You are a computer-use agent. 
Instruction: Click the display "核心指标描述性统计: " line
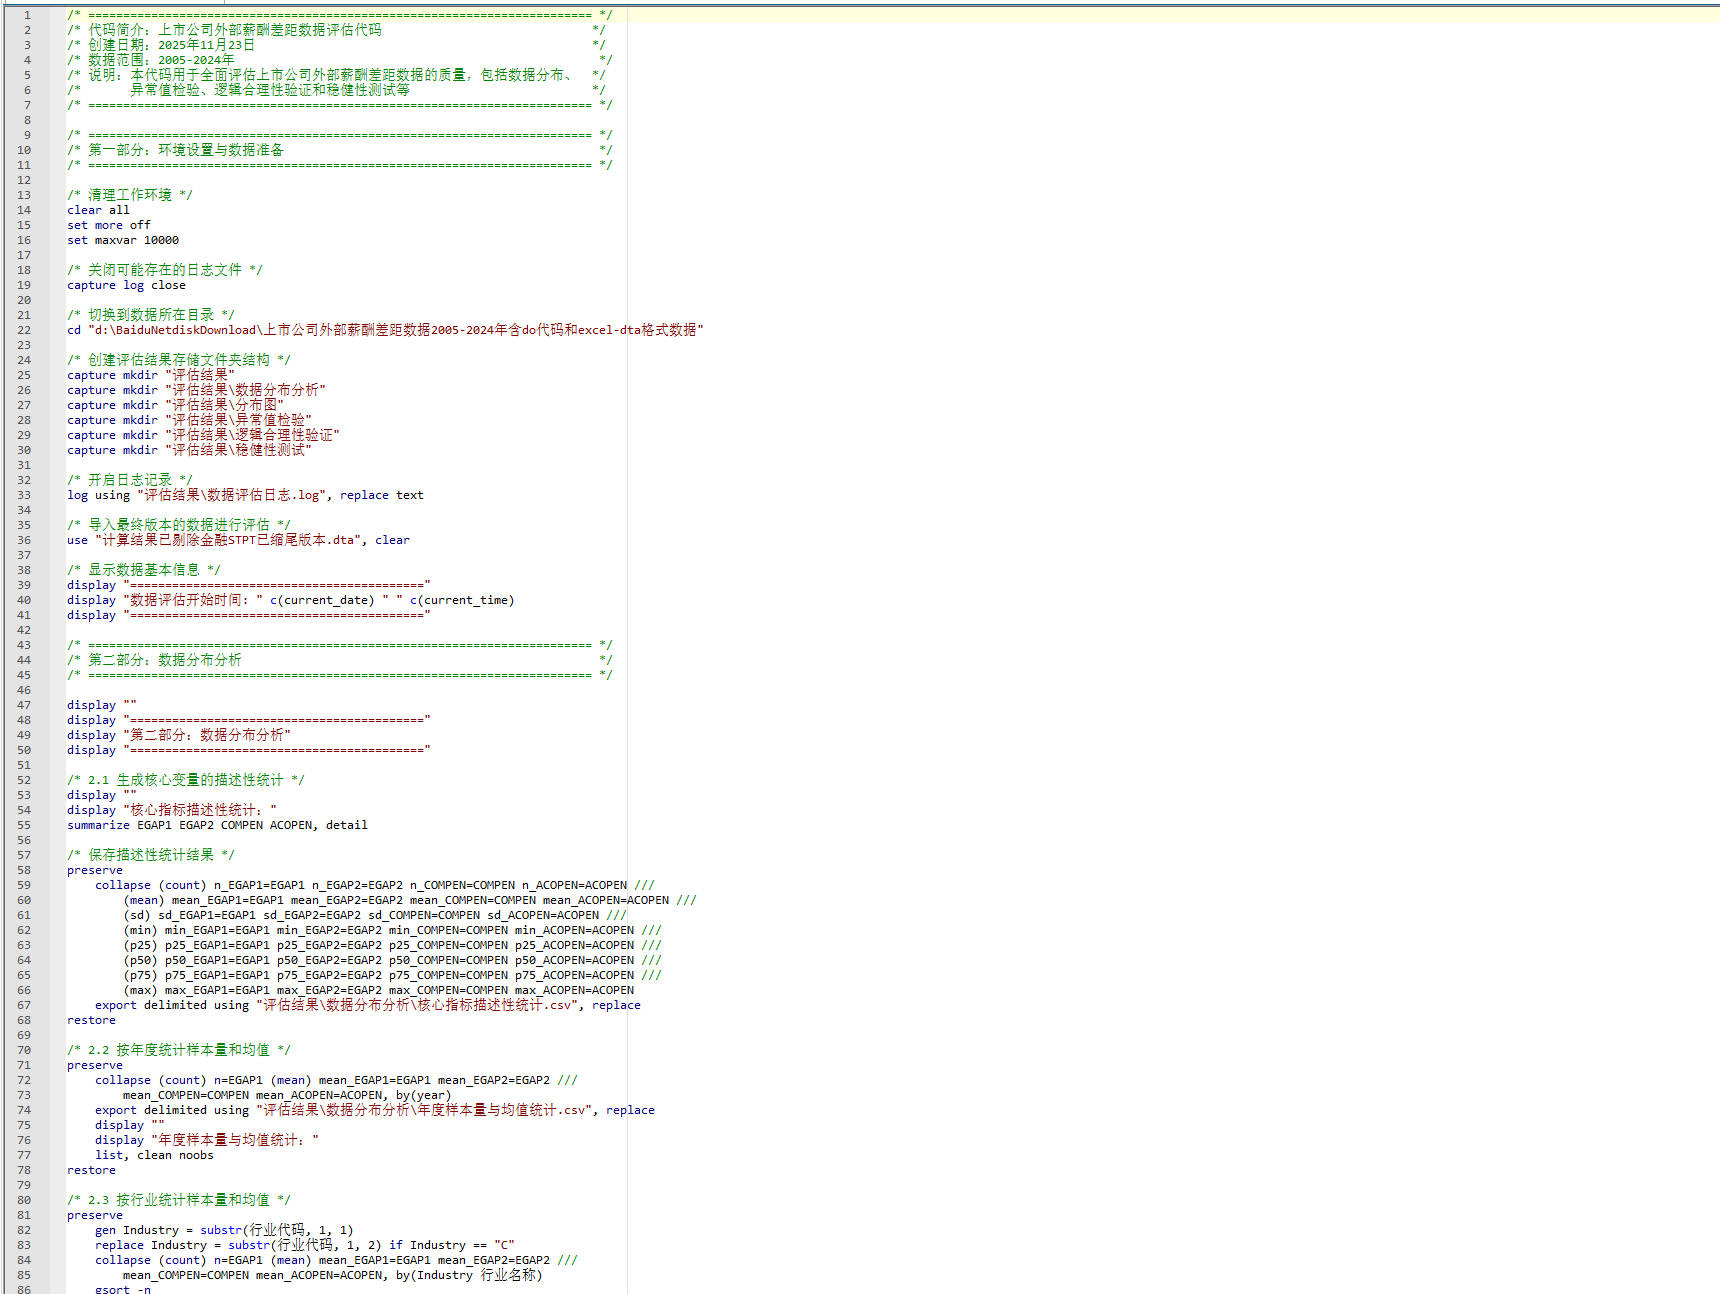(x=172, y=810)
